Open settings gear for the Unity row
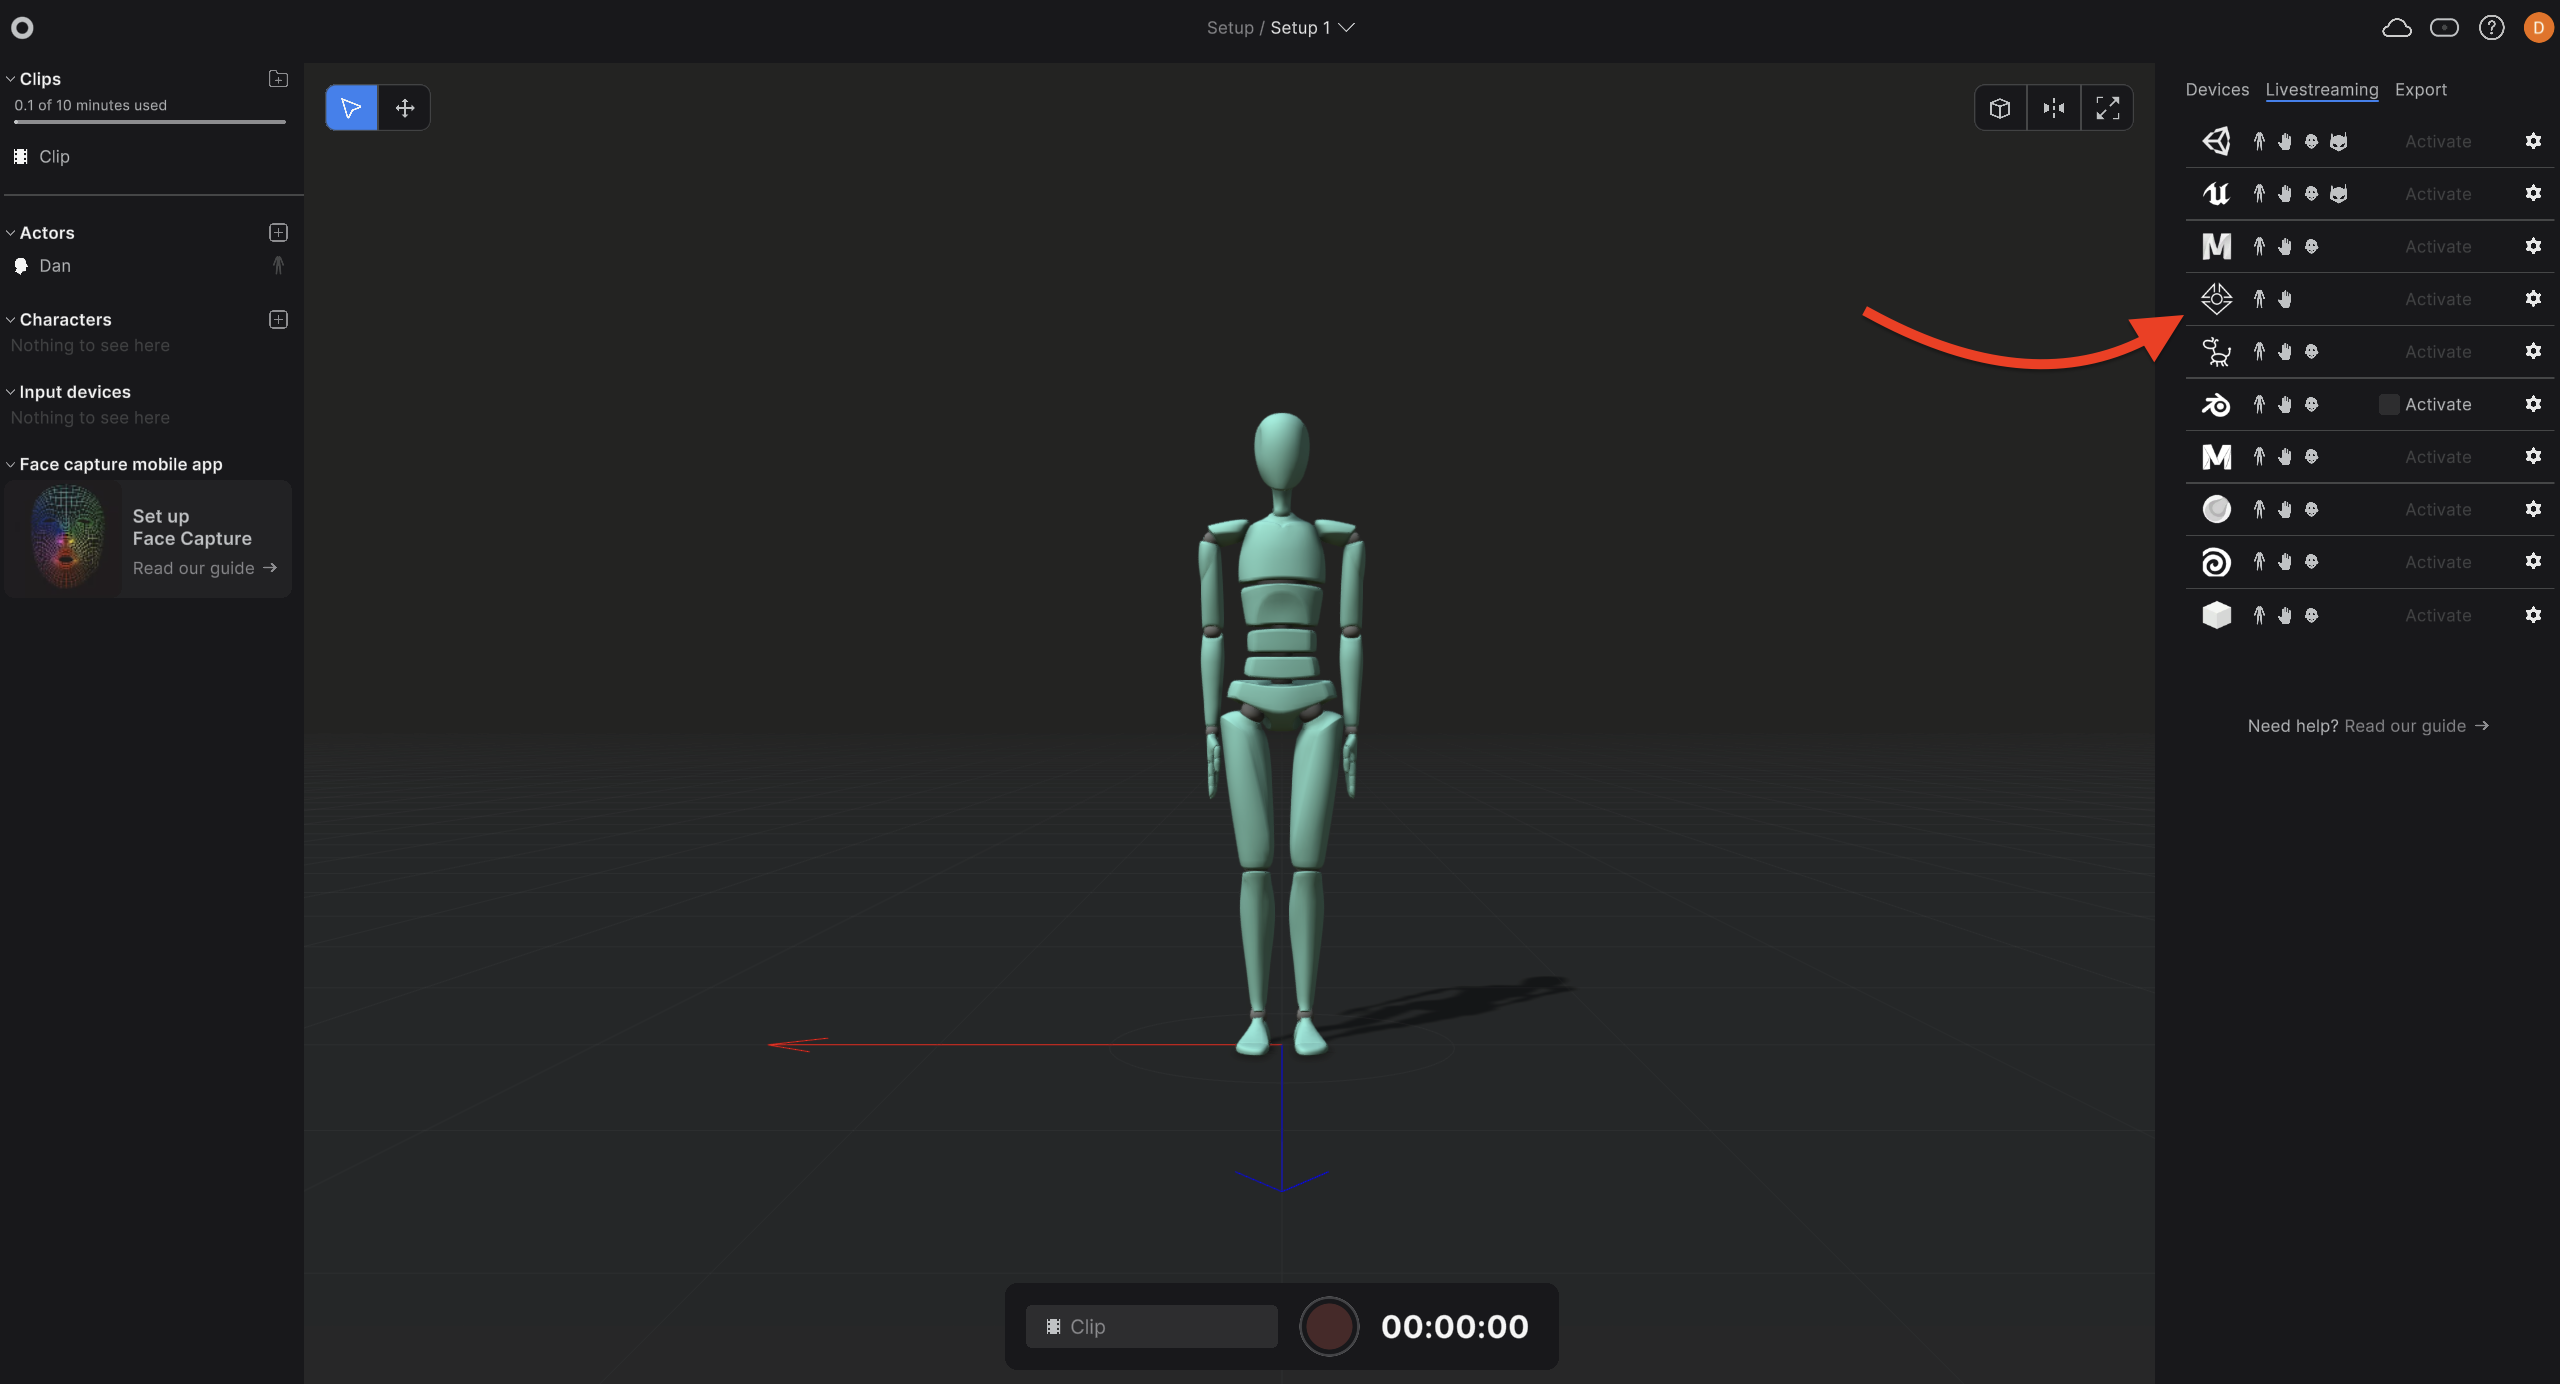 click(2533, 141)
